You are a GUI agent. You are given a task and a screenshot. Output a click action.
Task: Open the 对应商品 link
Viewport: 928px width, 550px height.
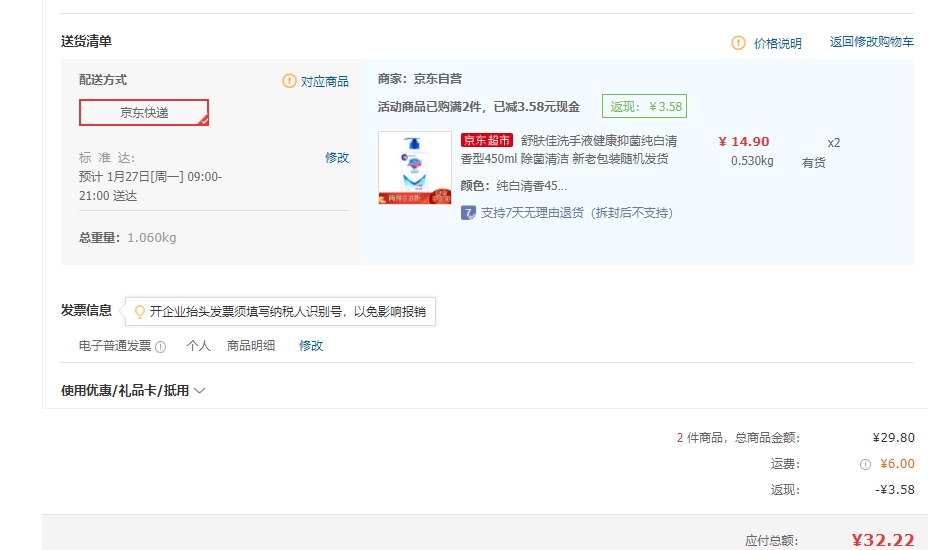pos(325,81)
